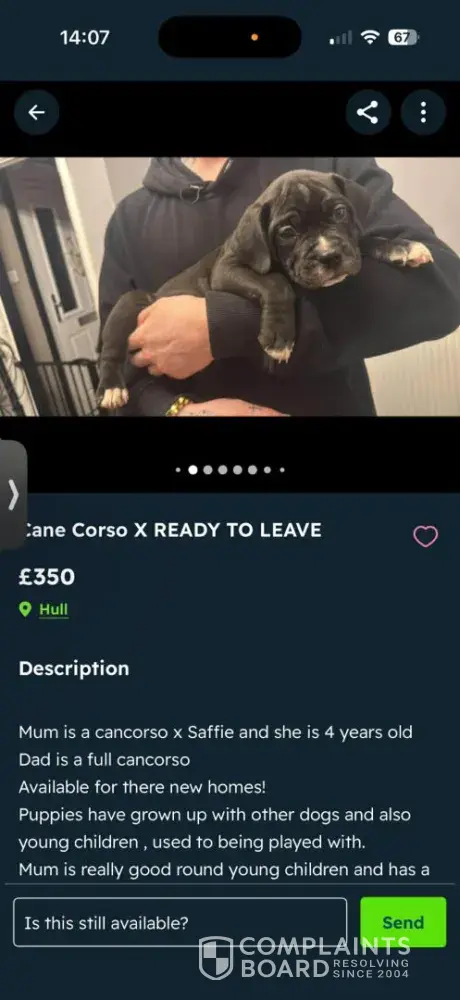Select the first photo carousel dot

[x=178, y=470]
